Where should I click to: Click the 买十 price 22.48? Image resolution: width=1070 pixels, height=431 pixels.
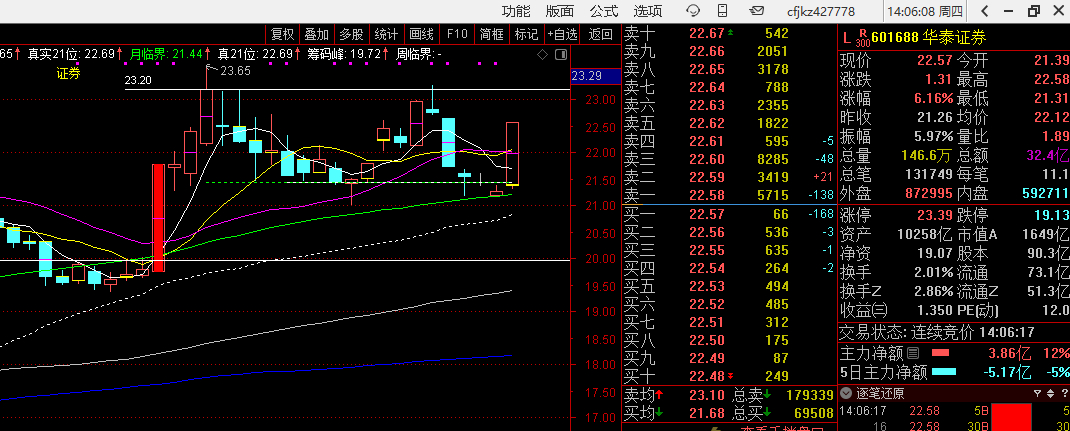(x=706, y=376)
